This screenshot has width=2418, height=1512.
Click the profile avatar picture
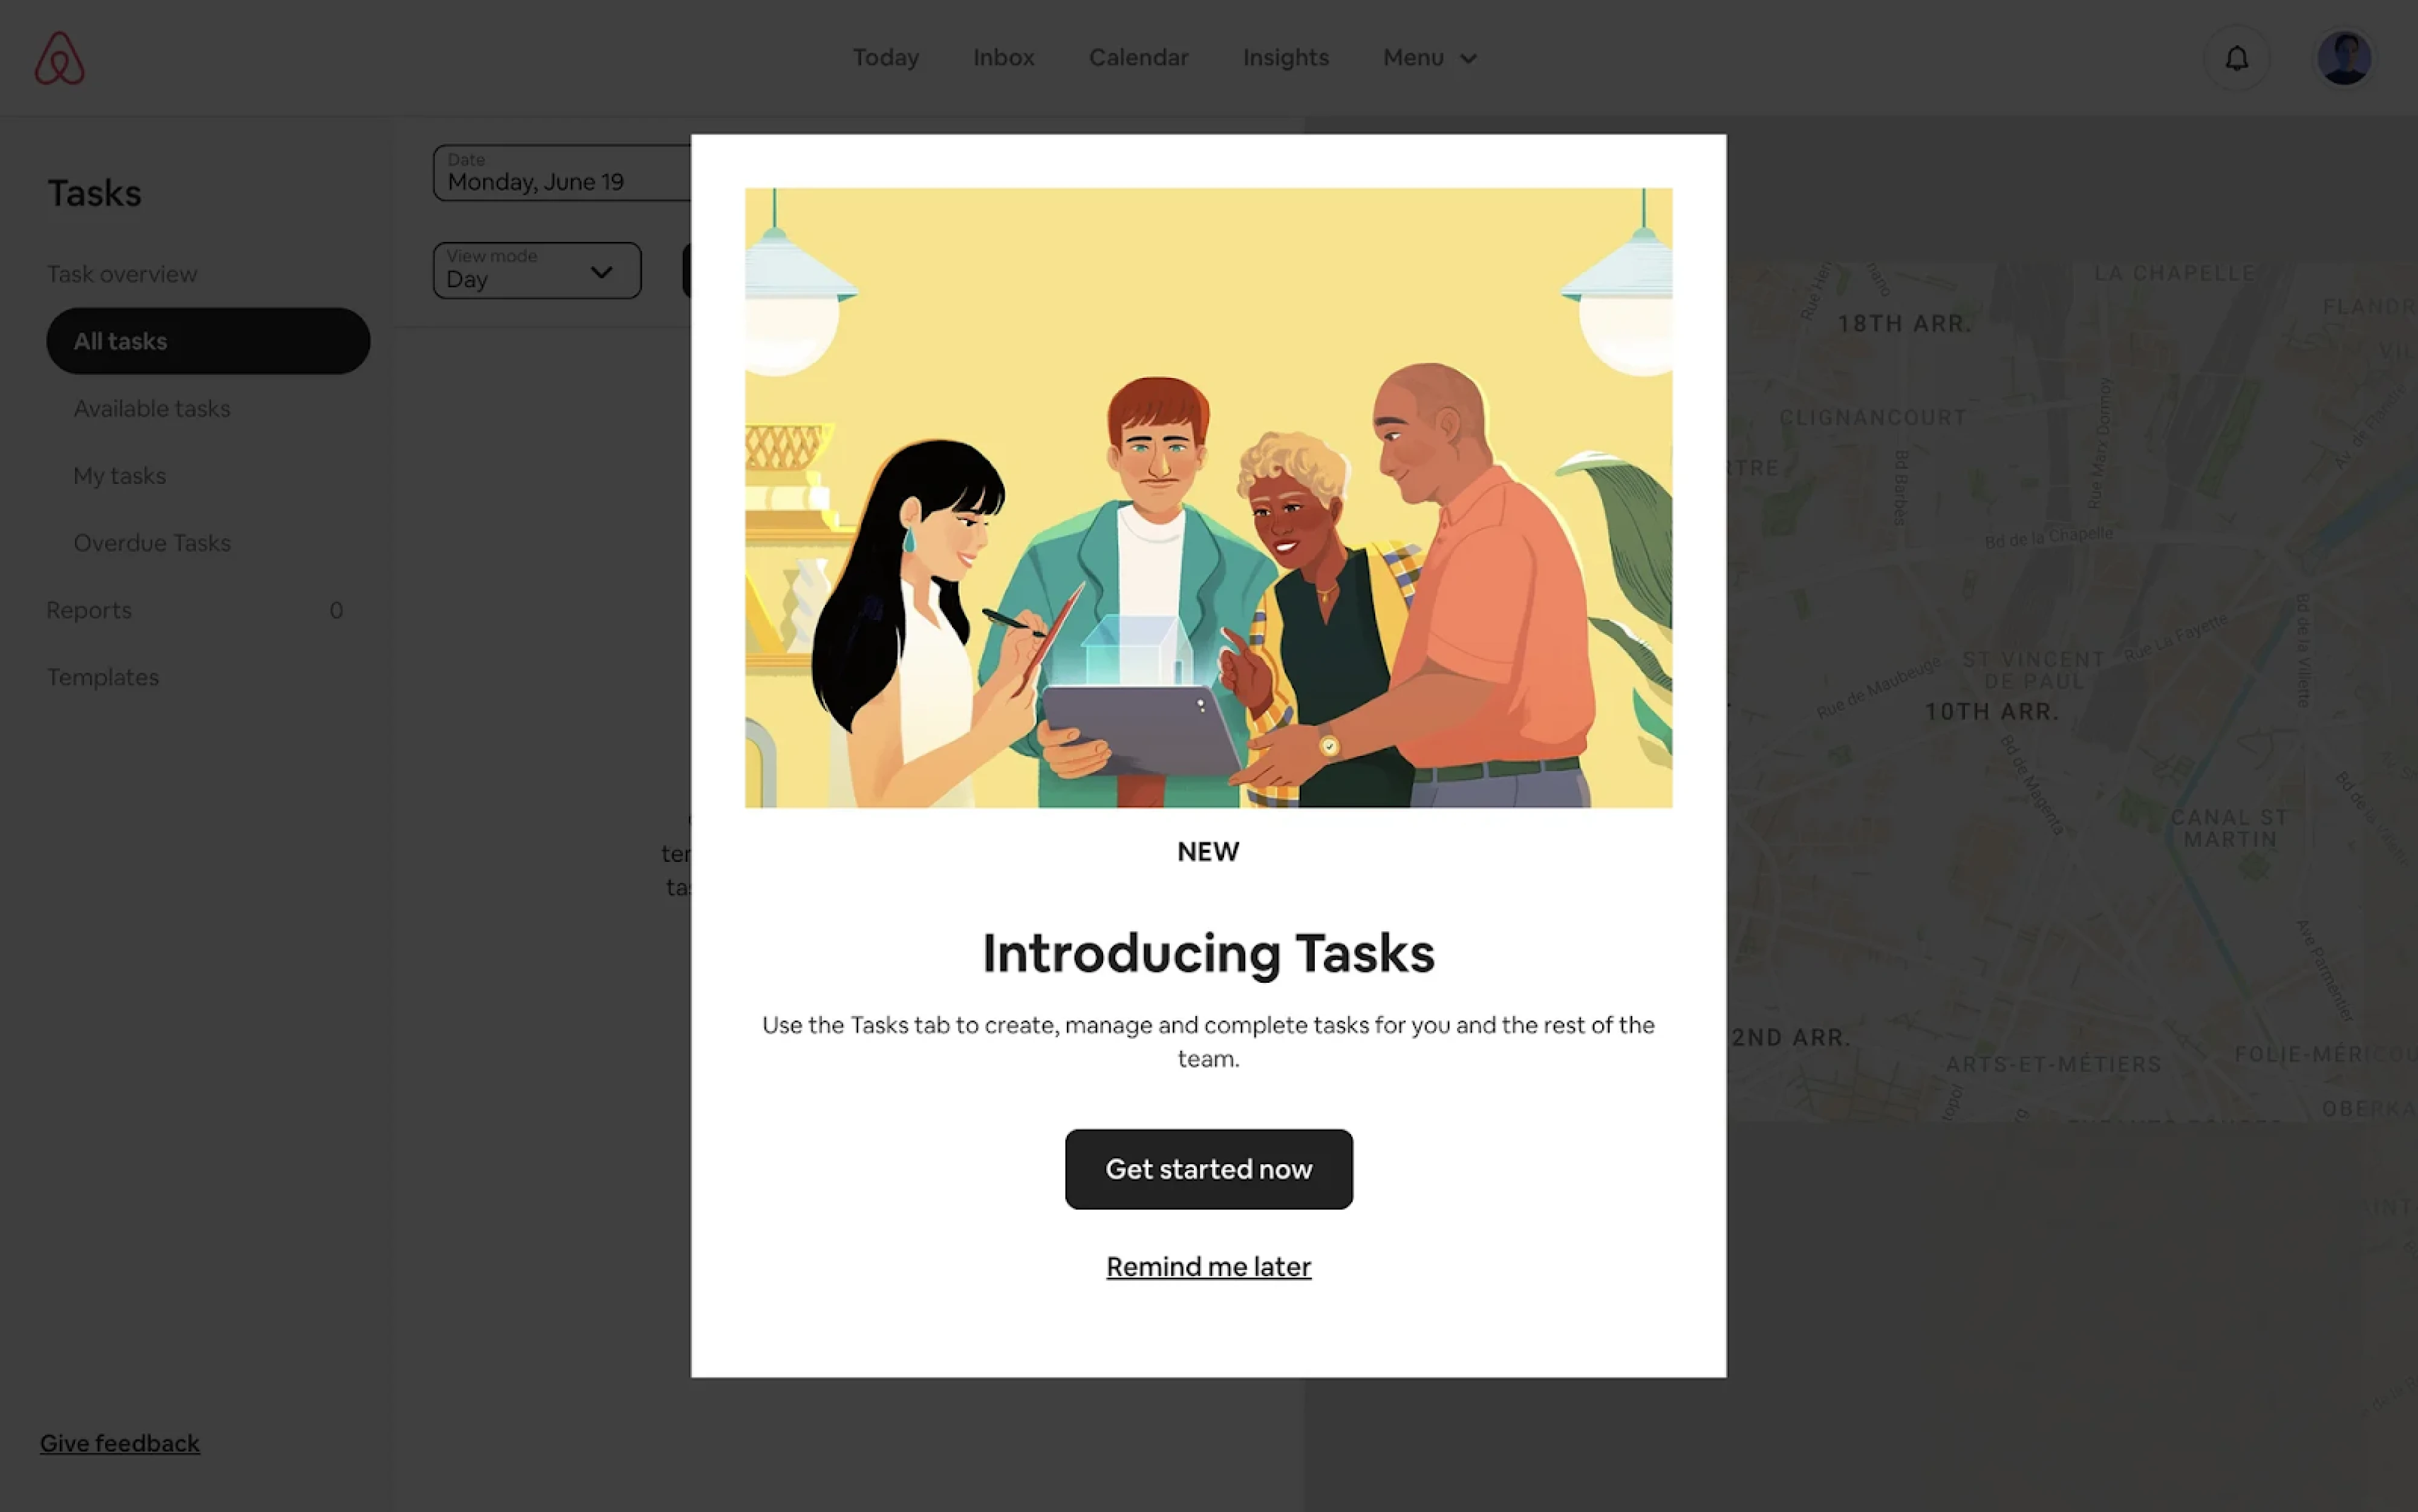(2344, 57)
